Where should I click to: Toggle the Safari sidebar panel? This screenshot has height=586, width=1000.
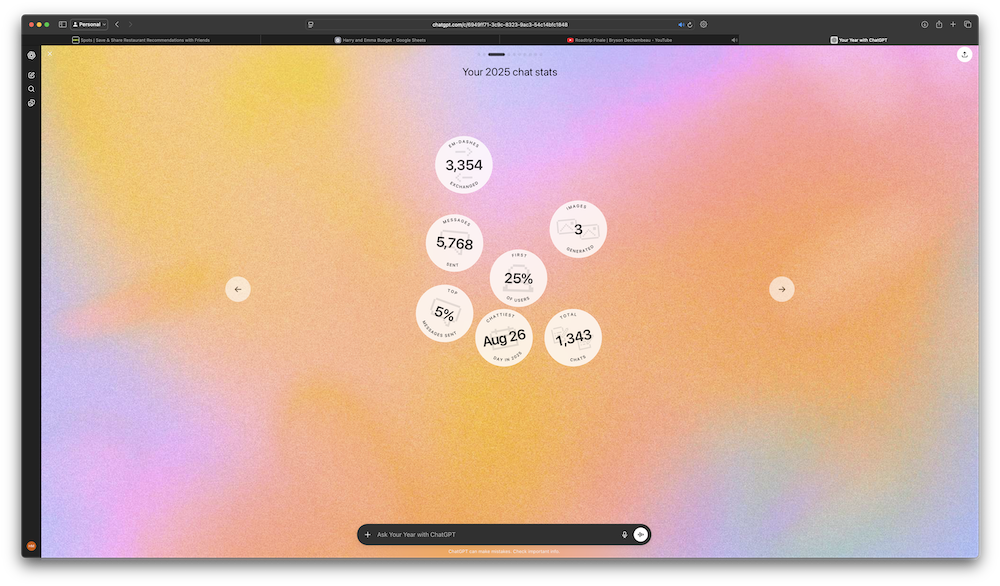(62, 24)
